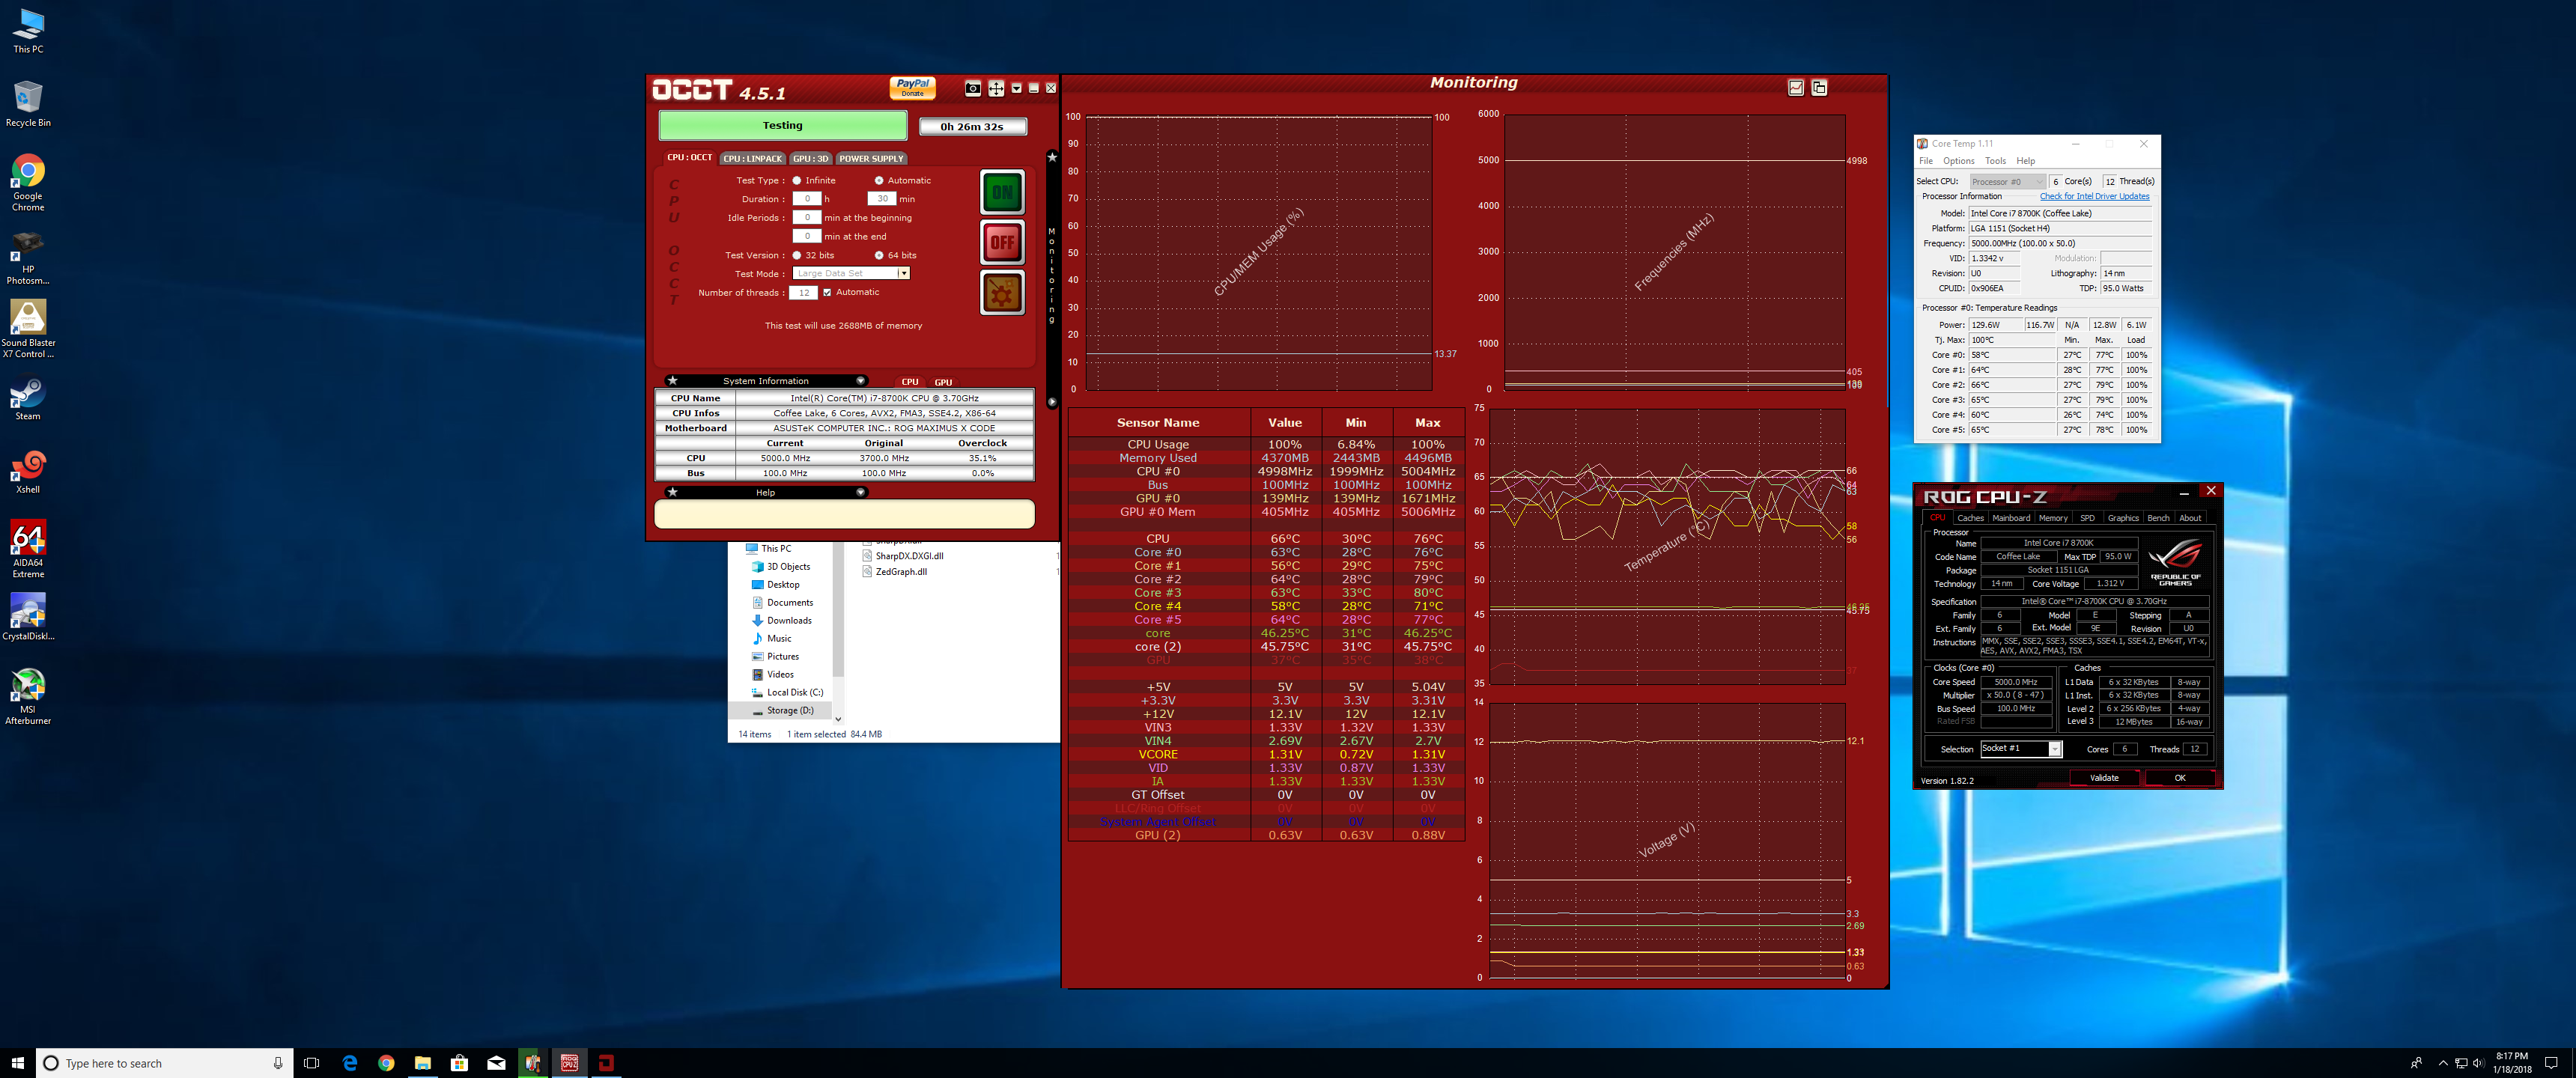Switch to Mainboard tab in ROG CPU-Z
2576x1078 pixels.
(2011, 518)
